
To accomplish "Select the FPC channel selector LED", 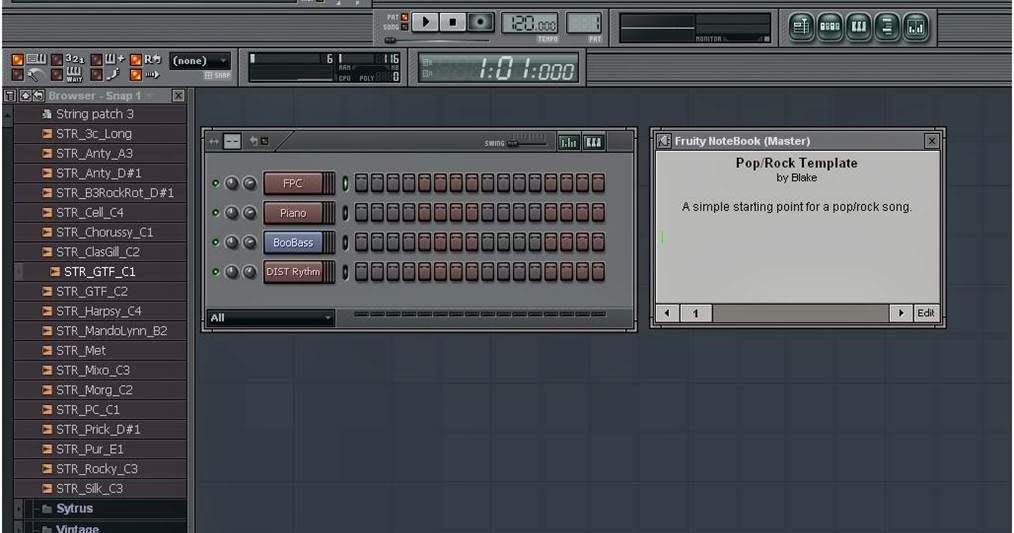I will pyautogui.click(x=345, y=184).
